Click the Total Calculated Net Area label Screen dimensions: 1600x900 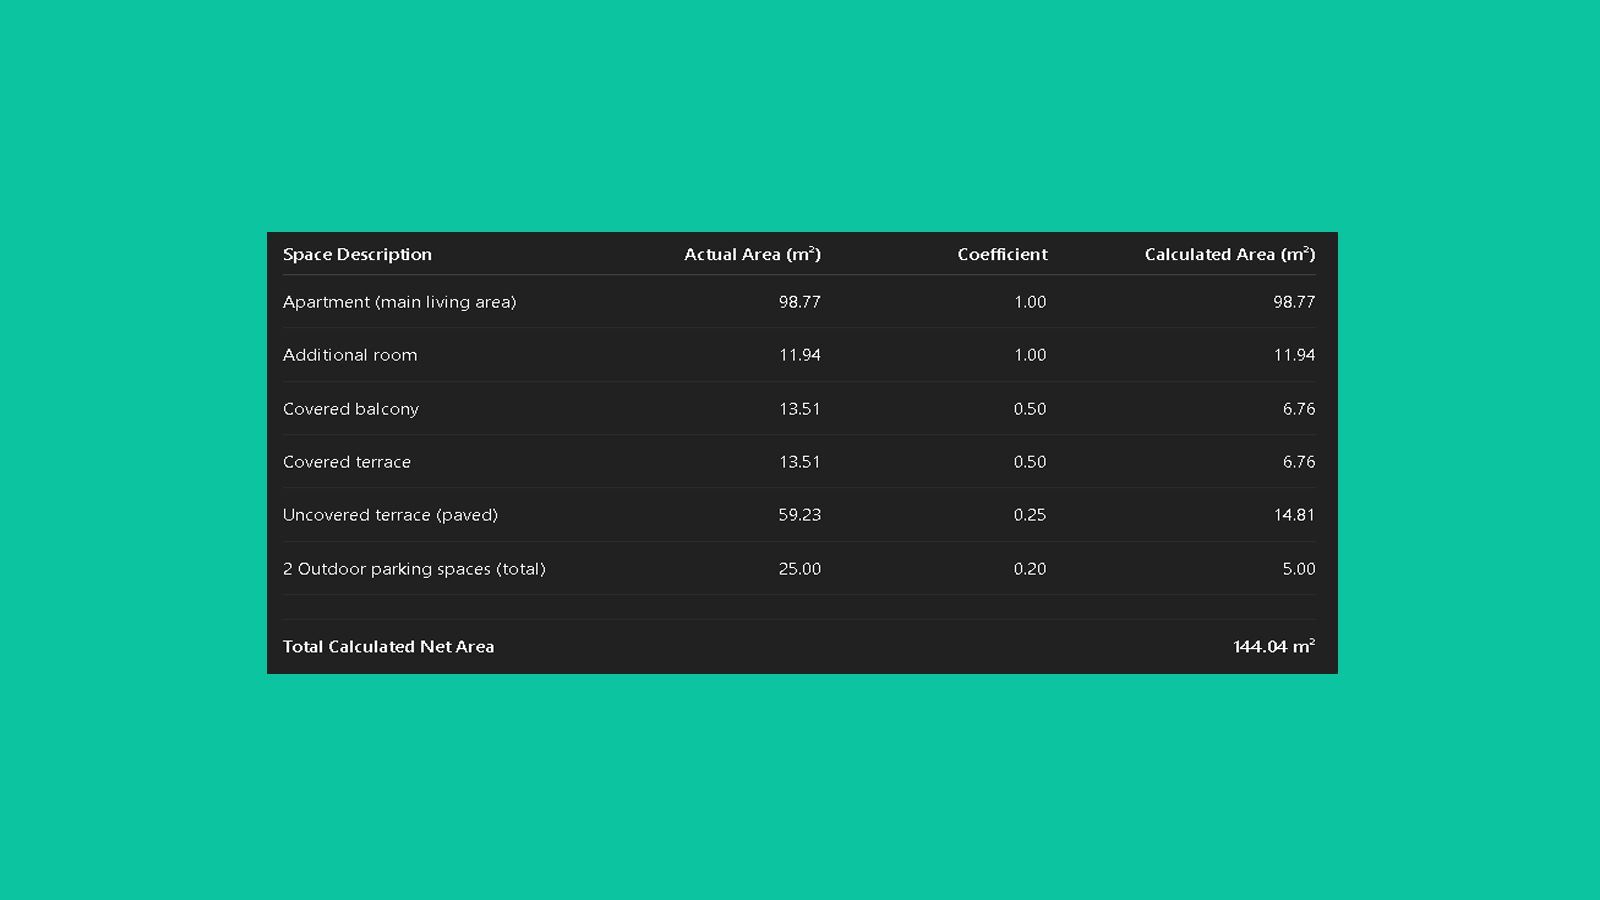click(388, 647)
